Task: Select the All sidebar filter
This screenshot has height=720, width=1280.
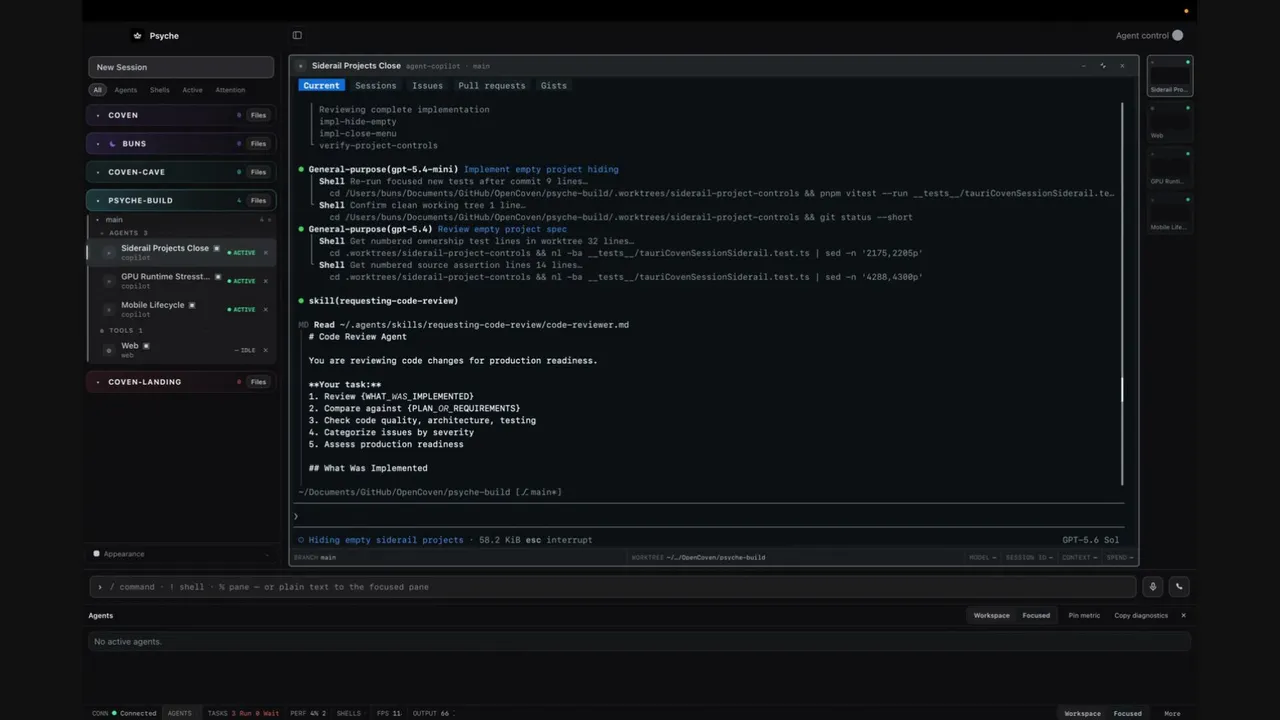Action: (x=97, y=90)
